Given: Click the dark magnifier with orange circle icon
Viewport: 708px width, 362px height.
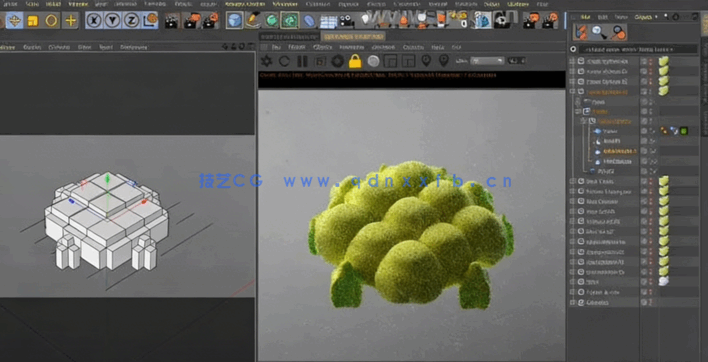Looking at the screenshot, I should coord(618,32).
